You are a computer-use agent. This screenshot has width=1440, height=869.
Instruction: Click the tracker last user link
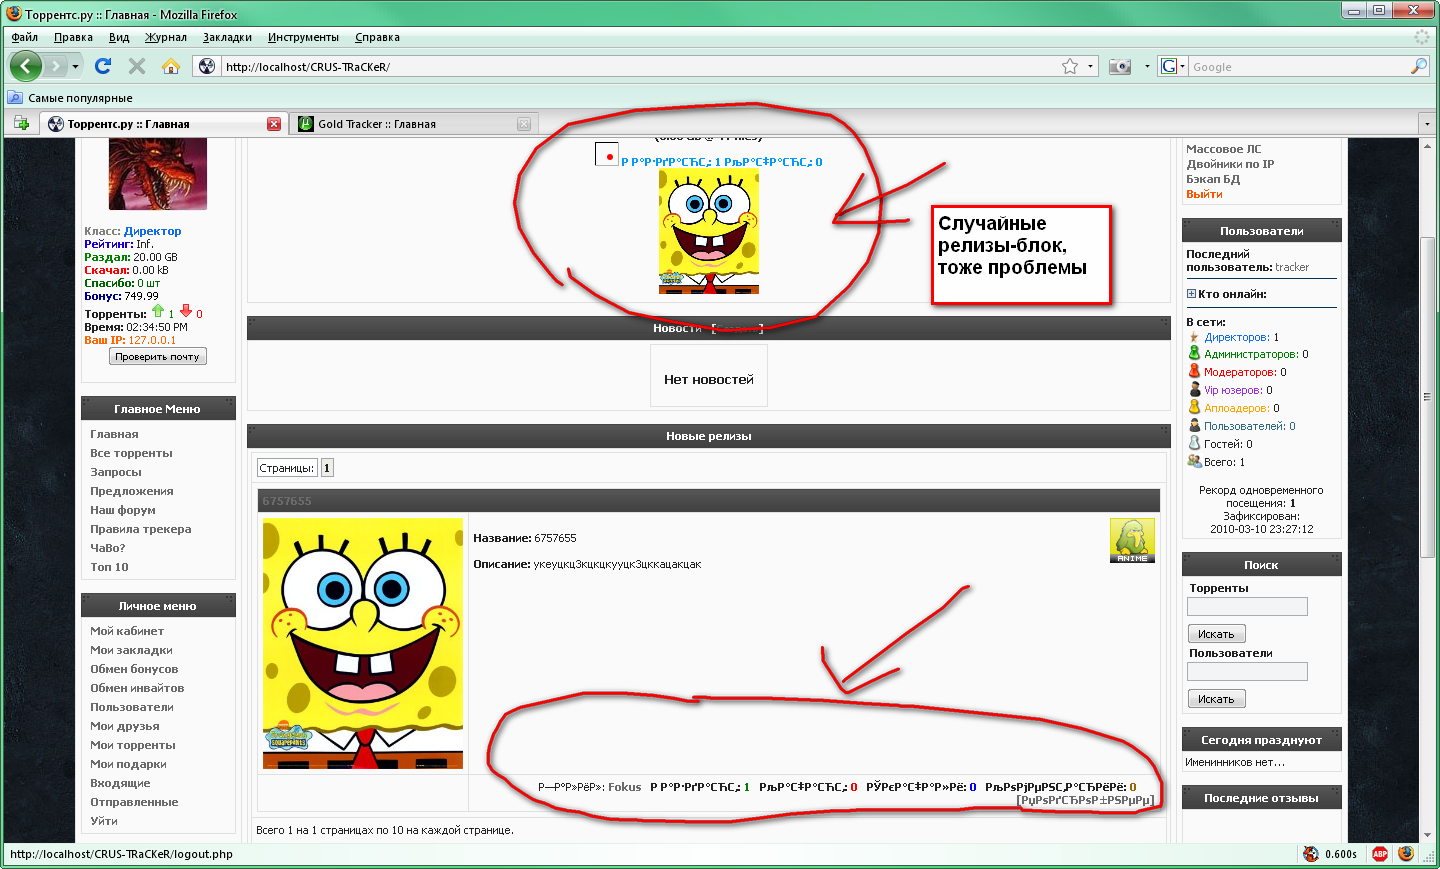click(x=1292, y=267)
